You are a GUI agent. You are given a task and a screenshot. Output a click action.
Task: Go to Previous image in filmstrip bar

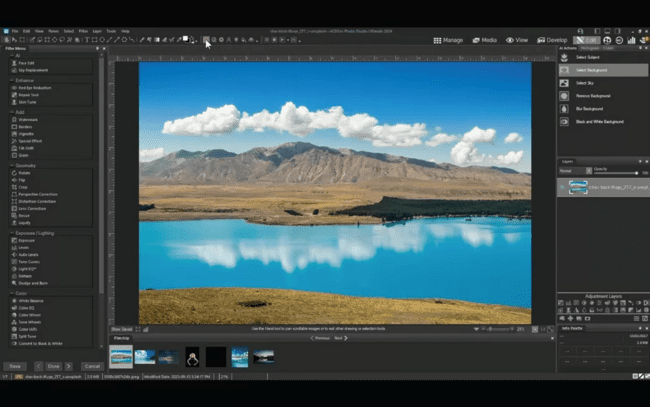320,338
